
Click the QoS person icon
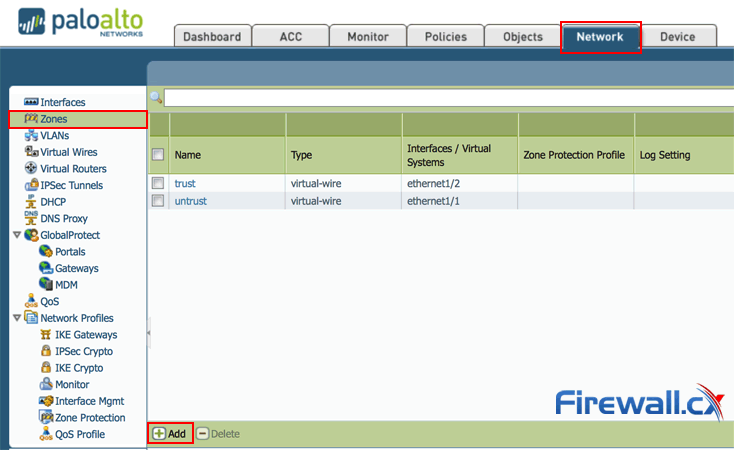point(31,301)
